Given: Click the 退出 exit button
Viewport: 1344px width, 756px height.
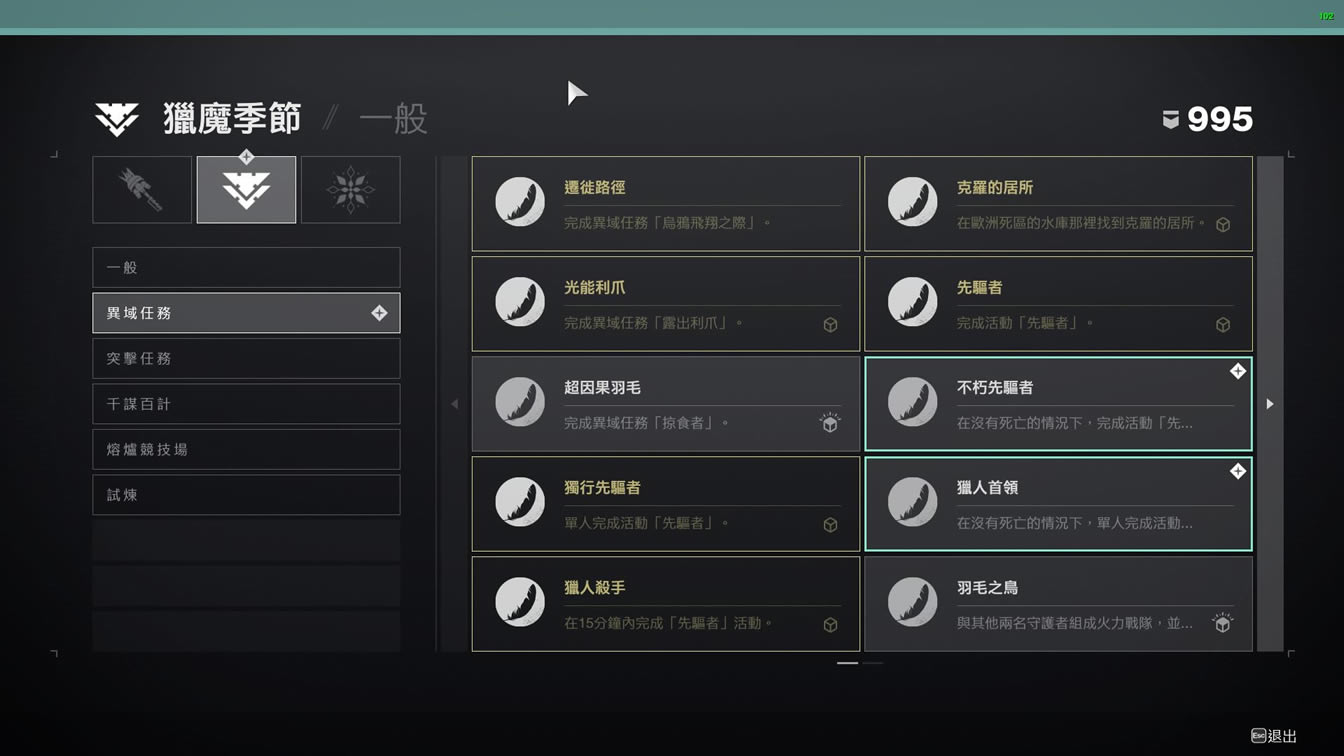Looking at the screenshot, I should (x=1274, y=736).
